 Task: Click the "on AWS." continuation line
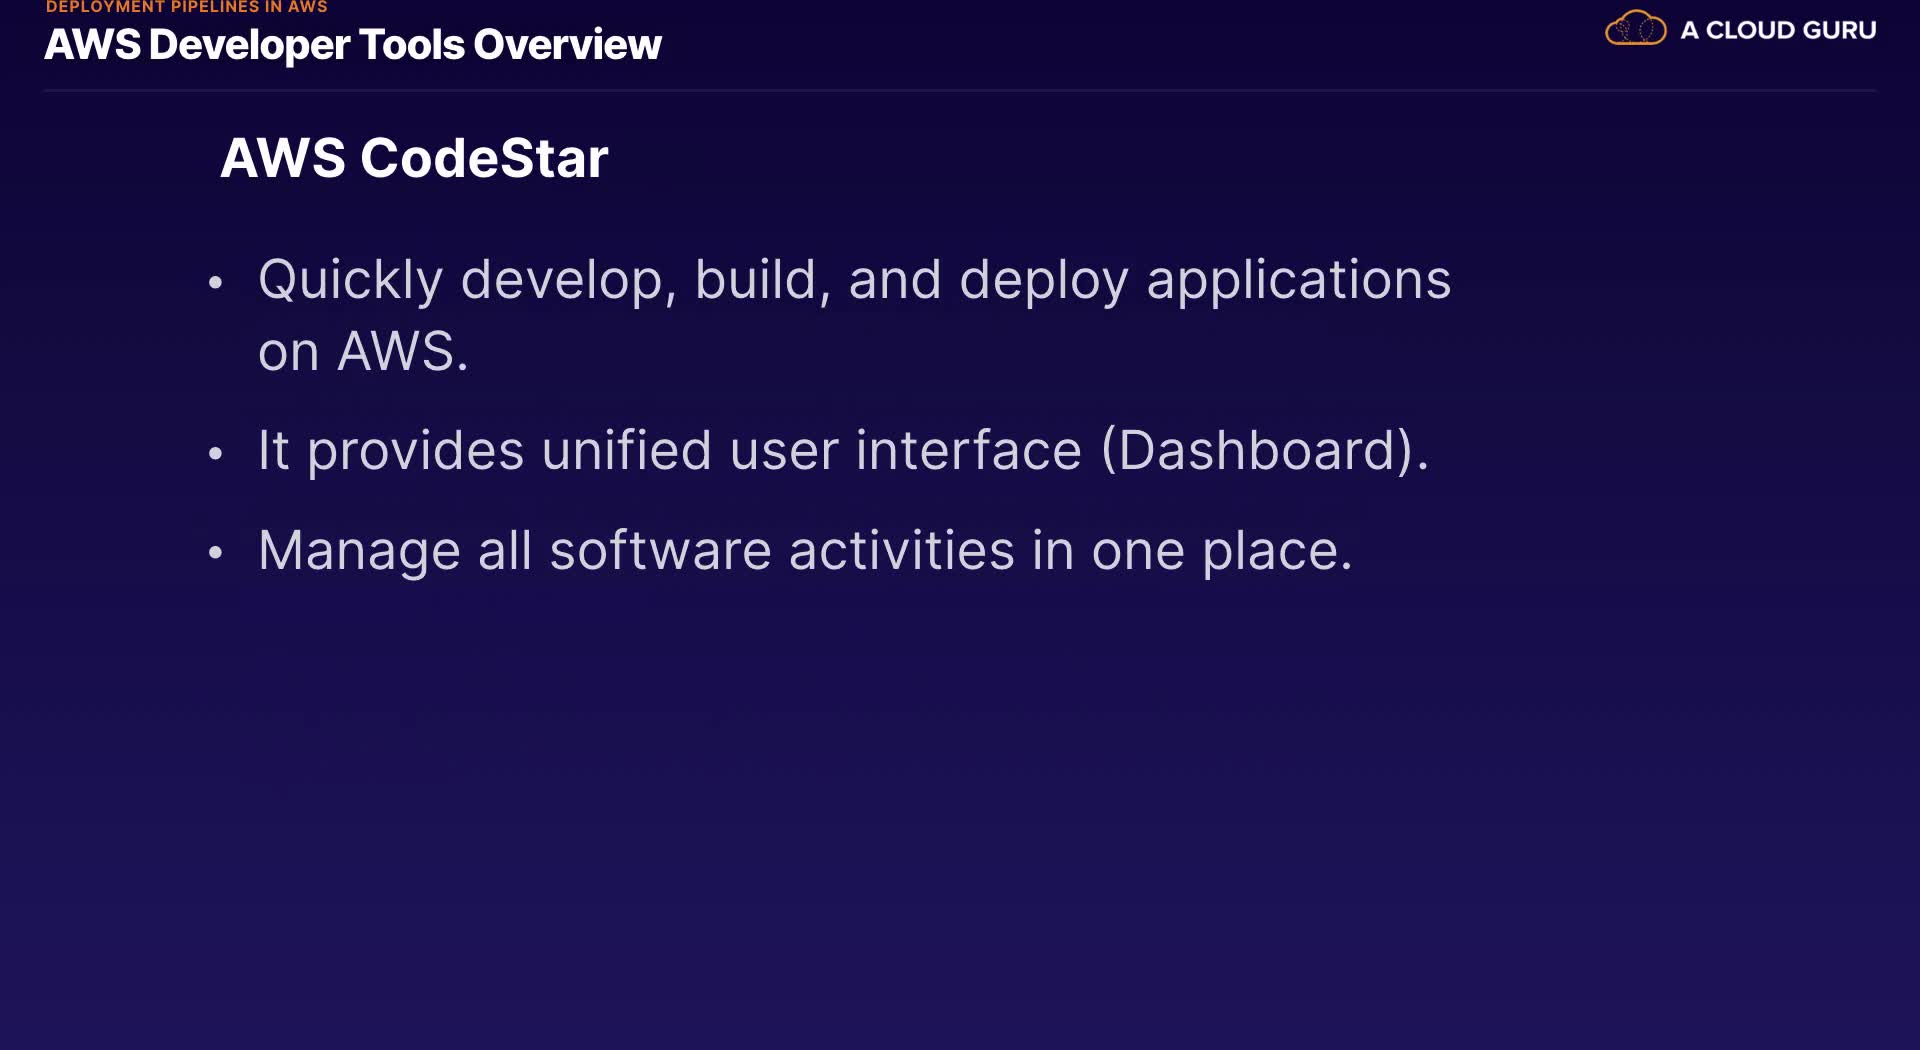point(363,352)
